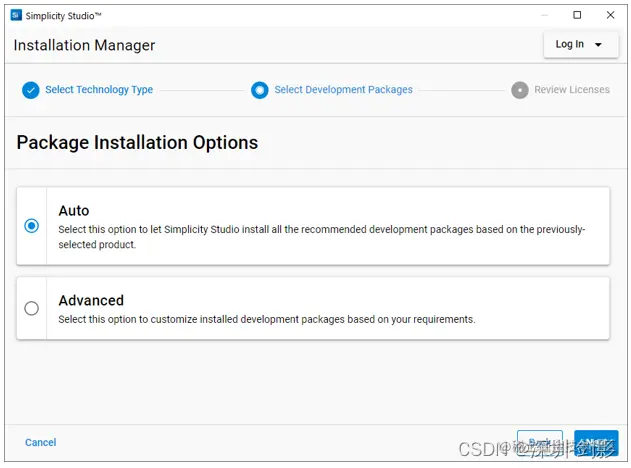Click the active Select Development Packages step circle
Image resolution: width=631 pixels, height=468 pixels.
[260, 90]
